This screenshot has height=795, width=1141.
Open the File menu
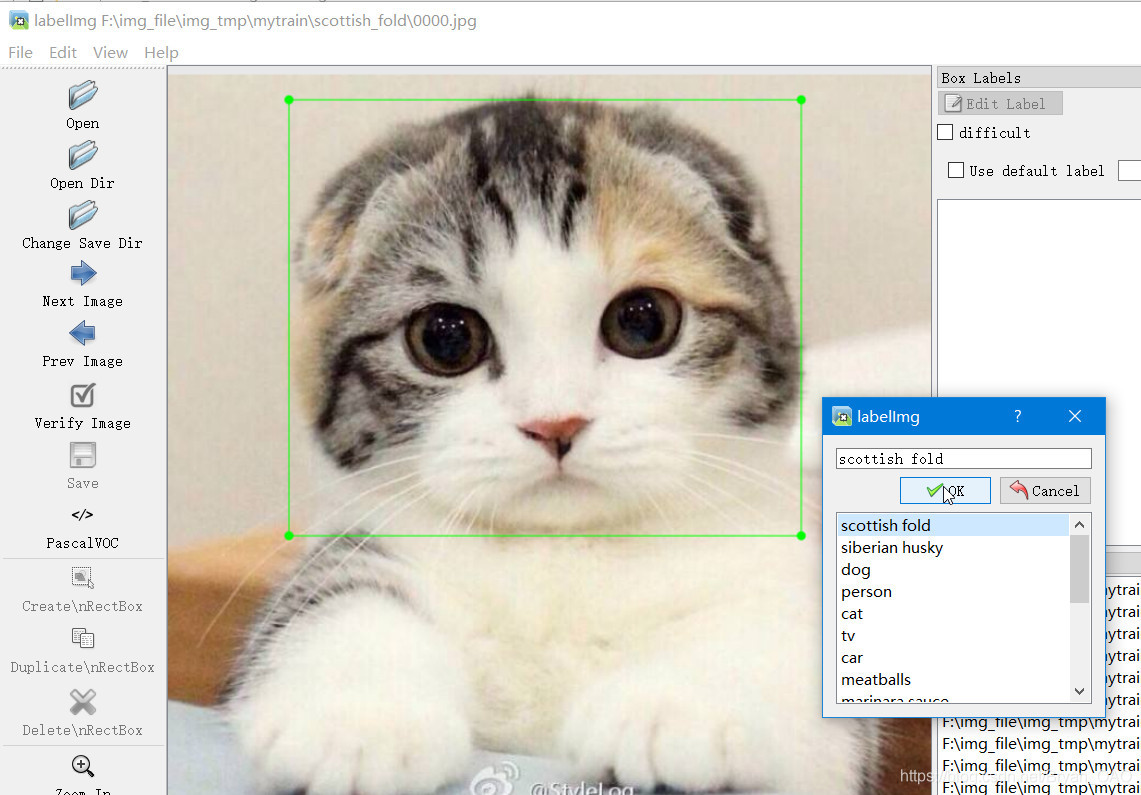click(20, 52)
